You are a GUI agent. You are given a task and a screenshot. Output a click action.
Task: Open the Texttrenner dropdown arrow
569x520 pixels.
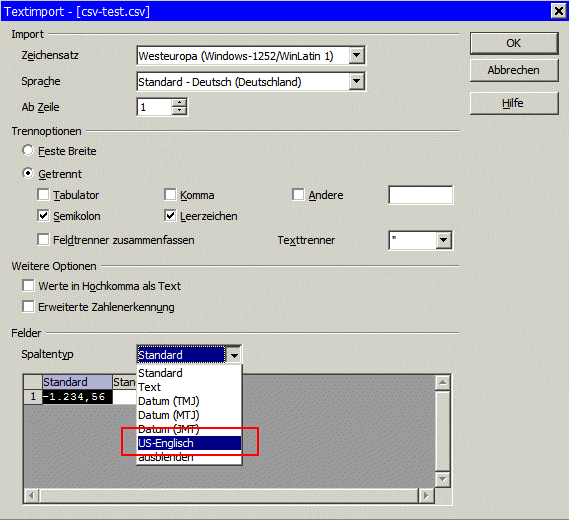tap(443, 240)
